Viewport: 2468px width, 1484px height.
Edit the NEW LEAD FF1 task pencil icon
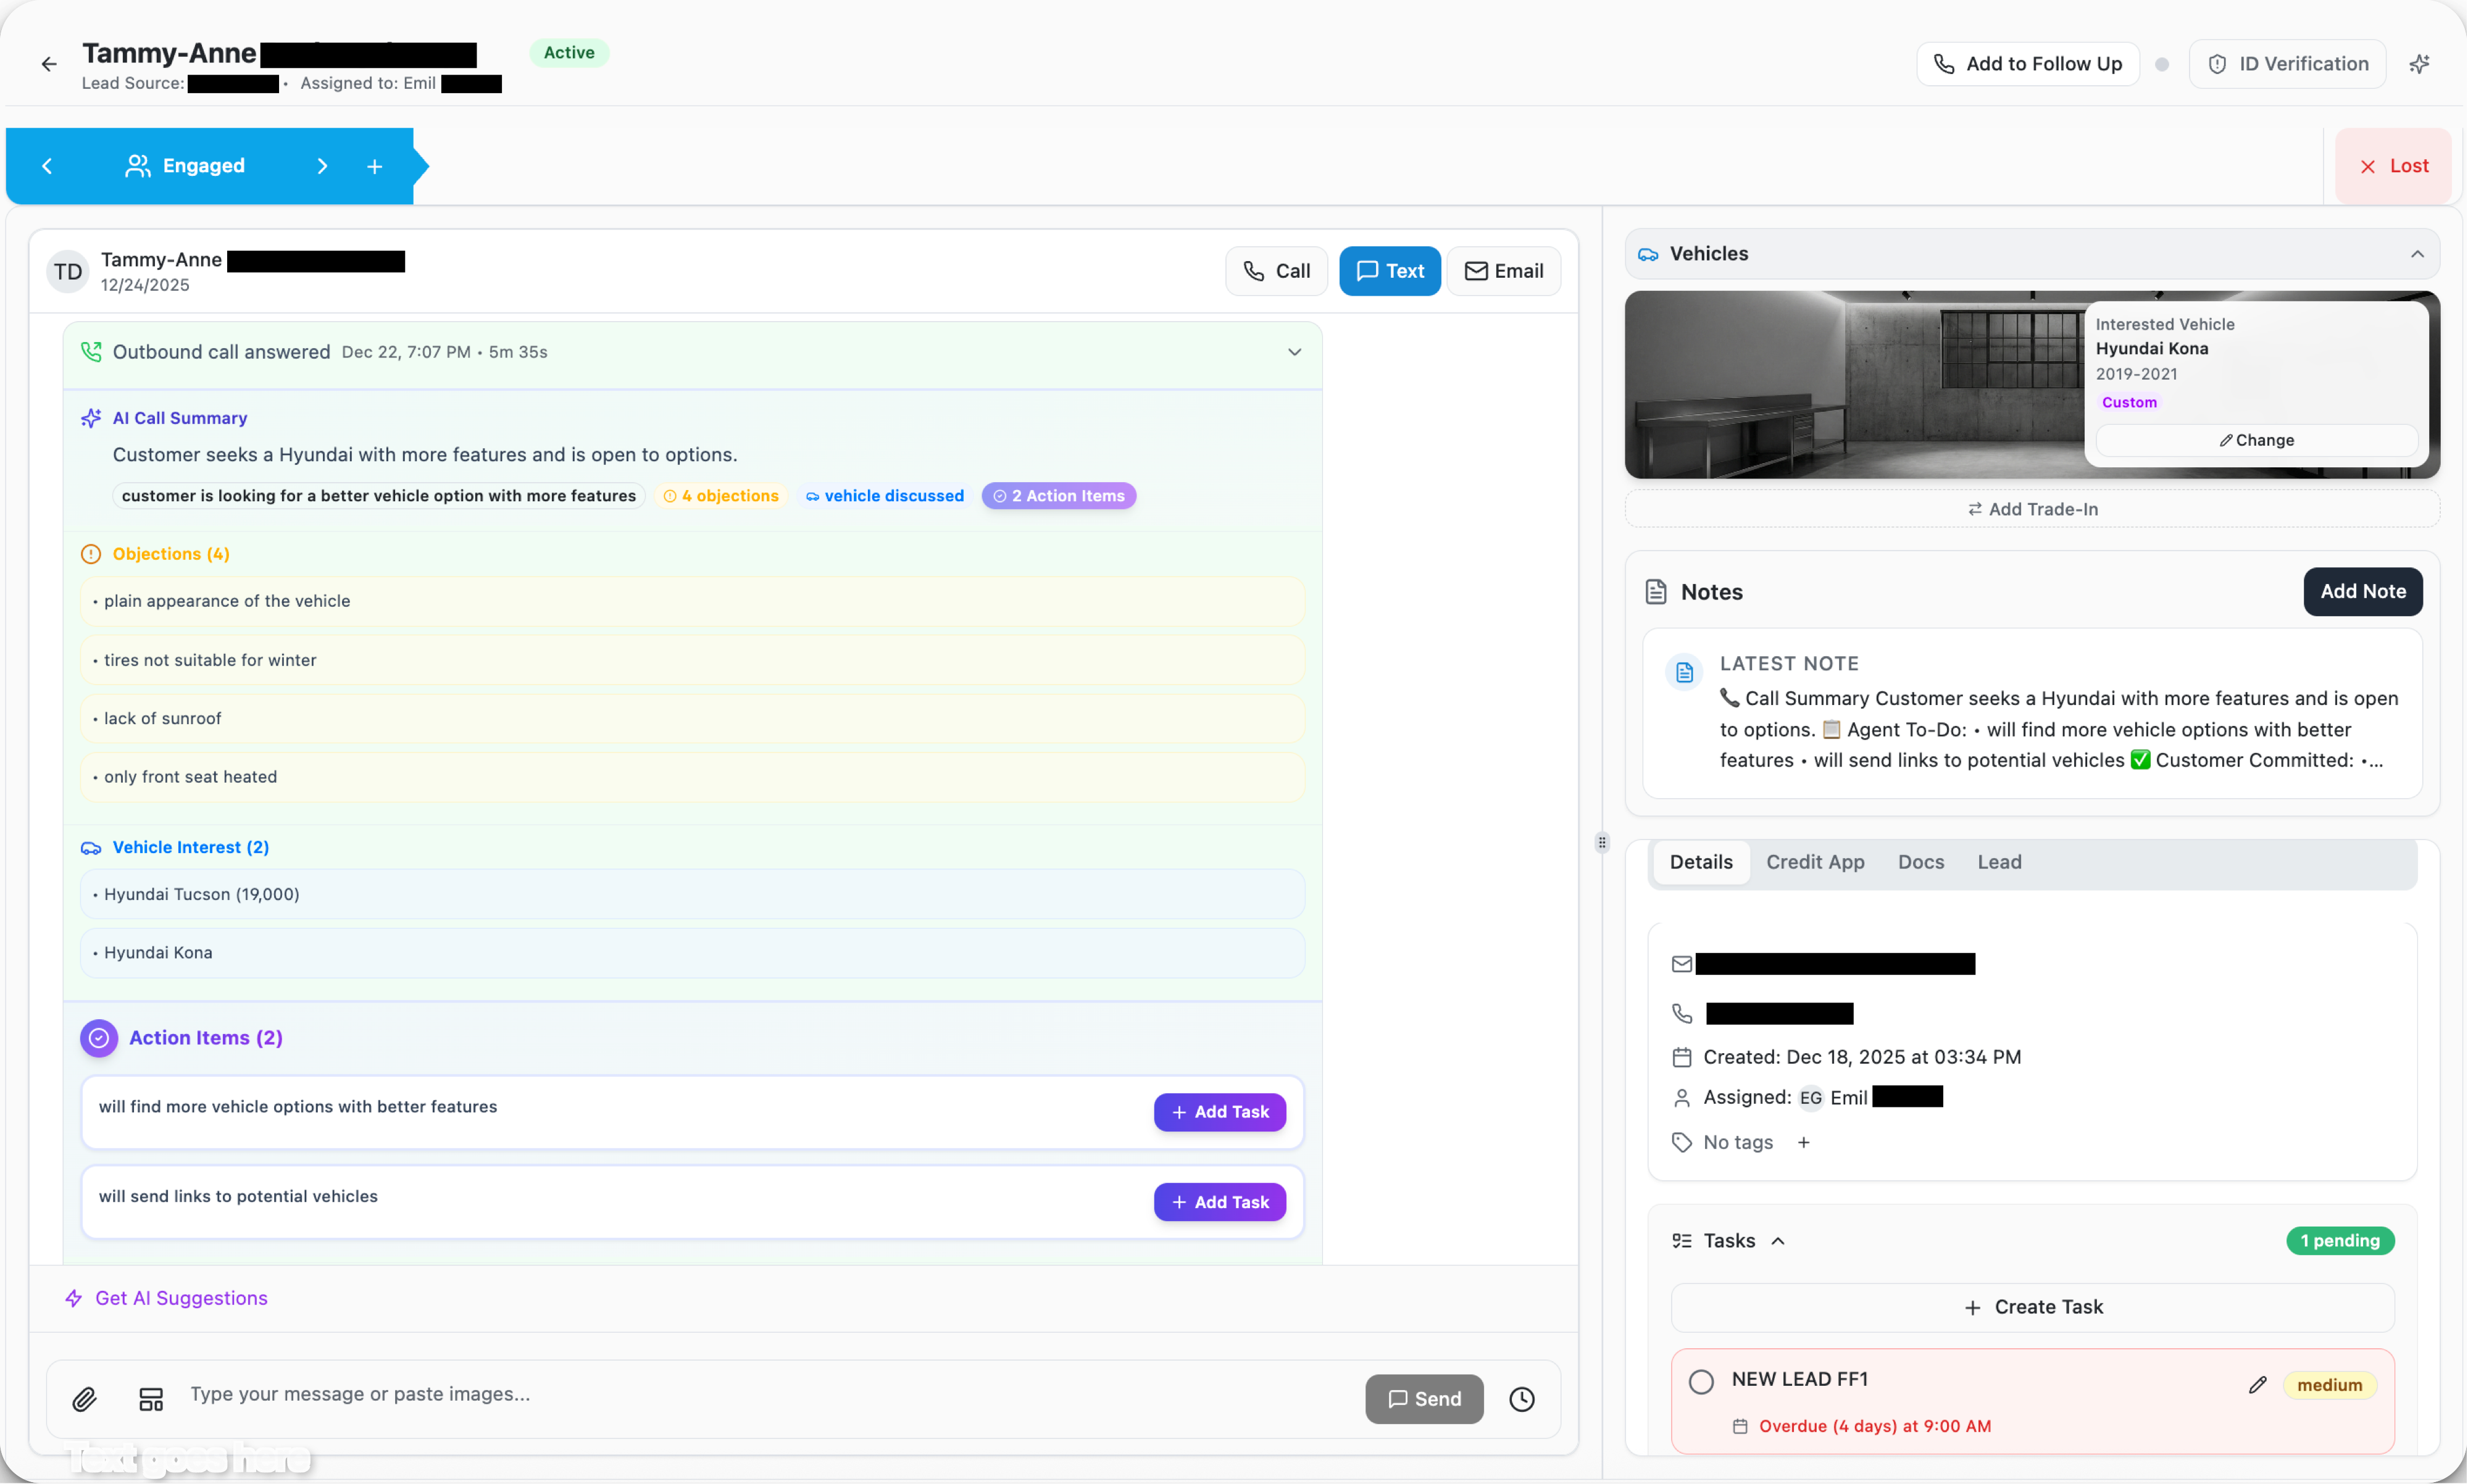(x=2257, y=1384)
